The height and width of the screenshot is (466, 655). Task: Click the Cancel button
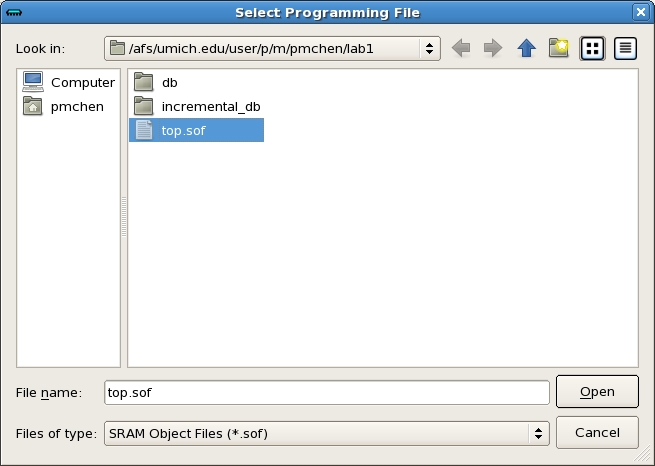click(x=597, y=433)
